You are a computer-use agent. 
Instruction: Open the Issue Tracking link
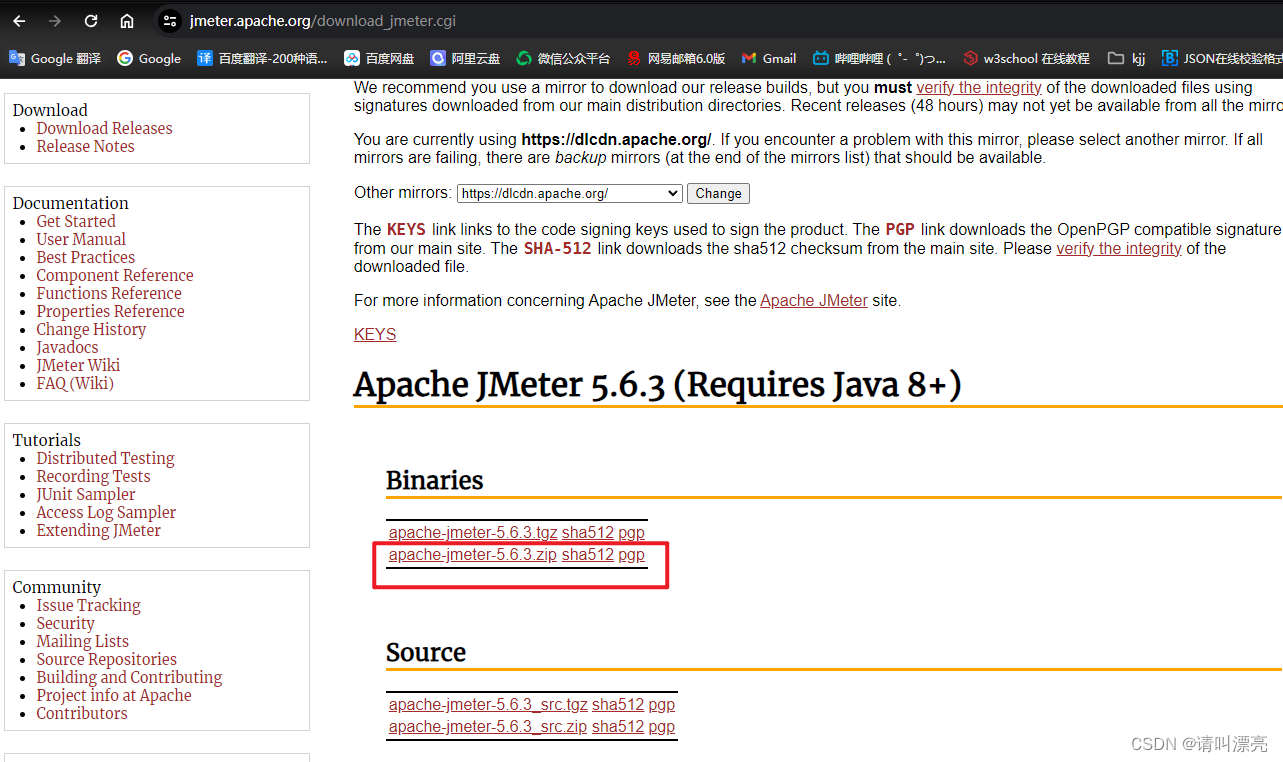click(88, 605)
